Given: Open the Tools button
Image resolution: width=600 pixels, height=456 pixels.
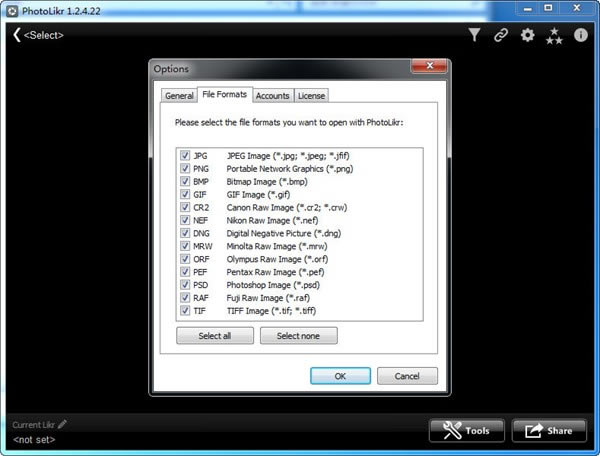Looking at the screenshot, I should coord(467,431).
